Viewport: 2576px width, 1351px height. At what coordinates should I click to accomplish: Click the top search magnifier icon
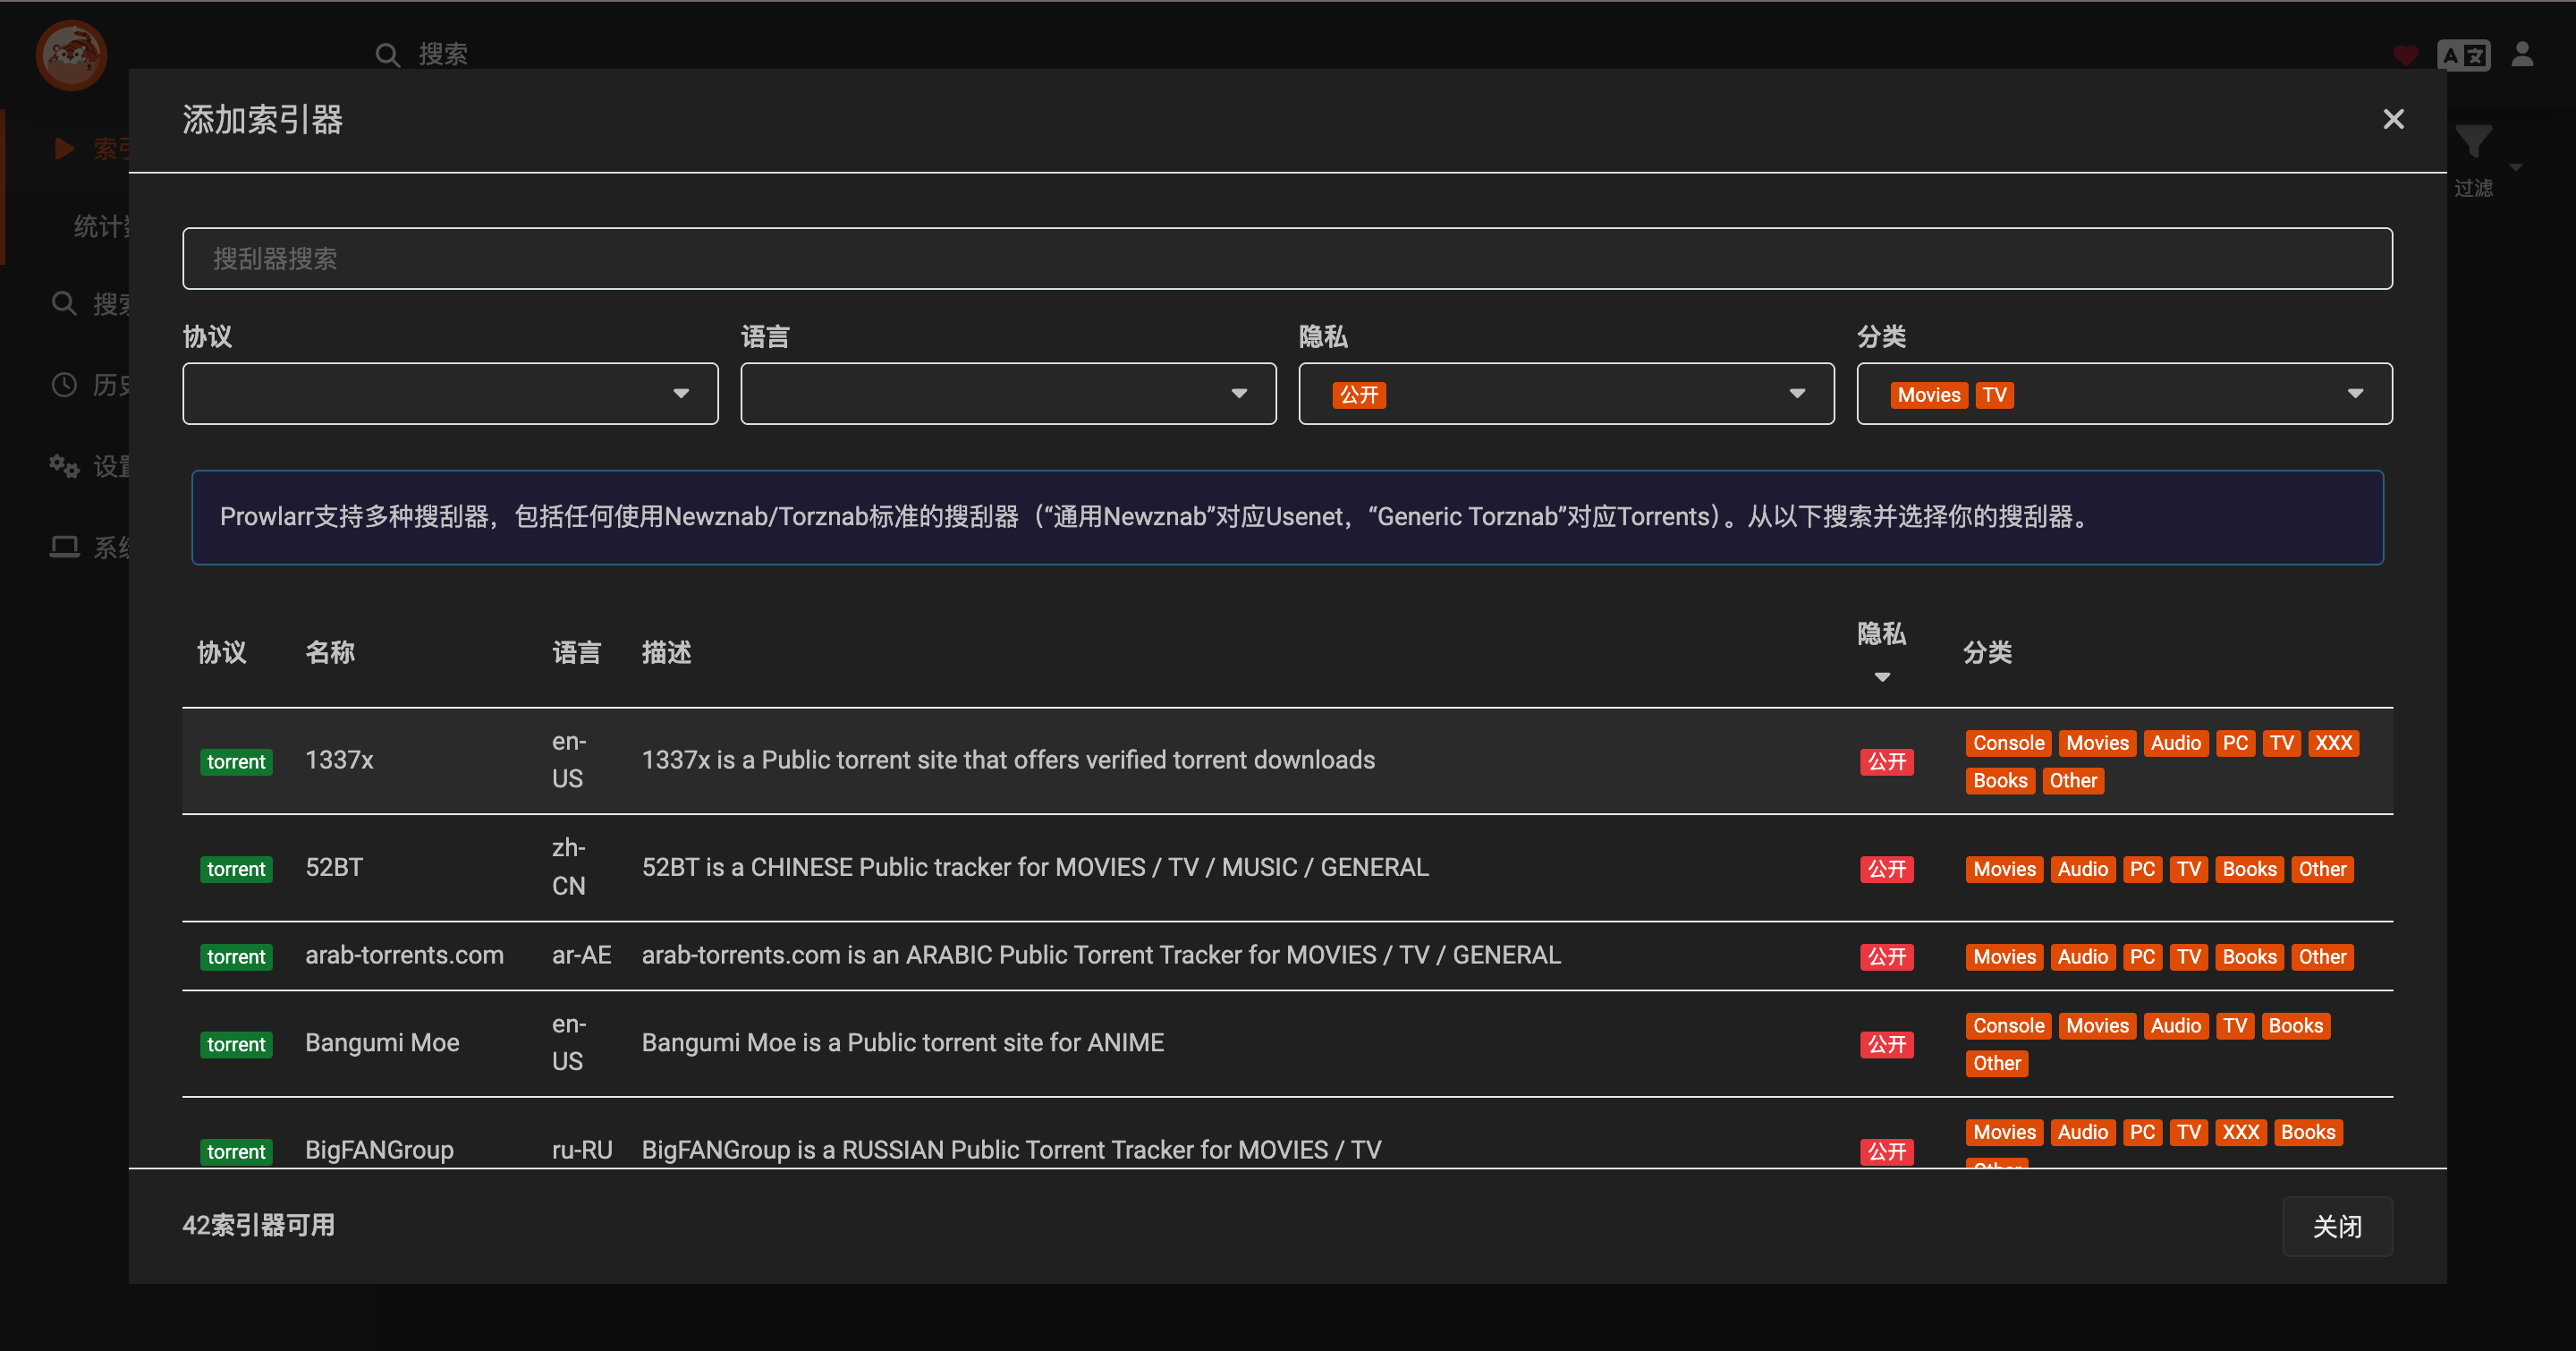click(x=387, y=55)
